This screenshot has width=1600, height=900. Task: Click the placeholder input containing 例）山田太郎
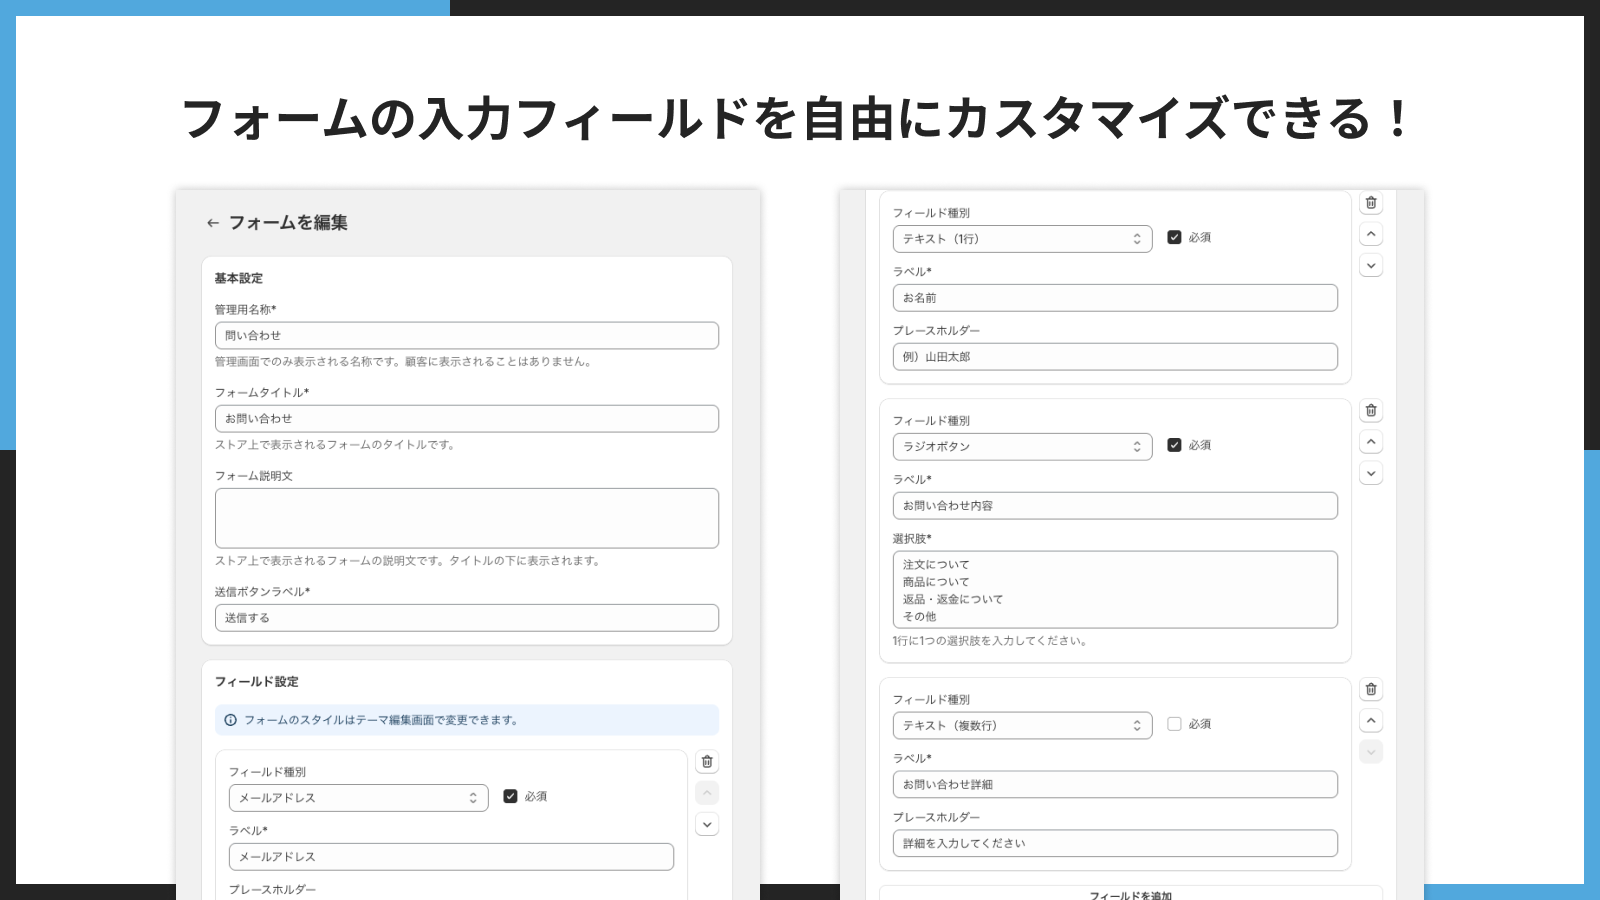coord(1115,357)
